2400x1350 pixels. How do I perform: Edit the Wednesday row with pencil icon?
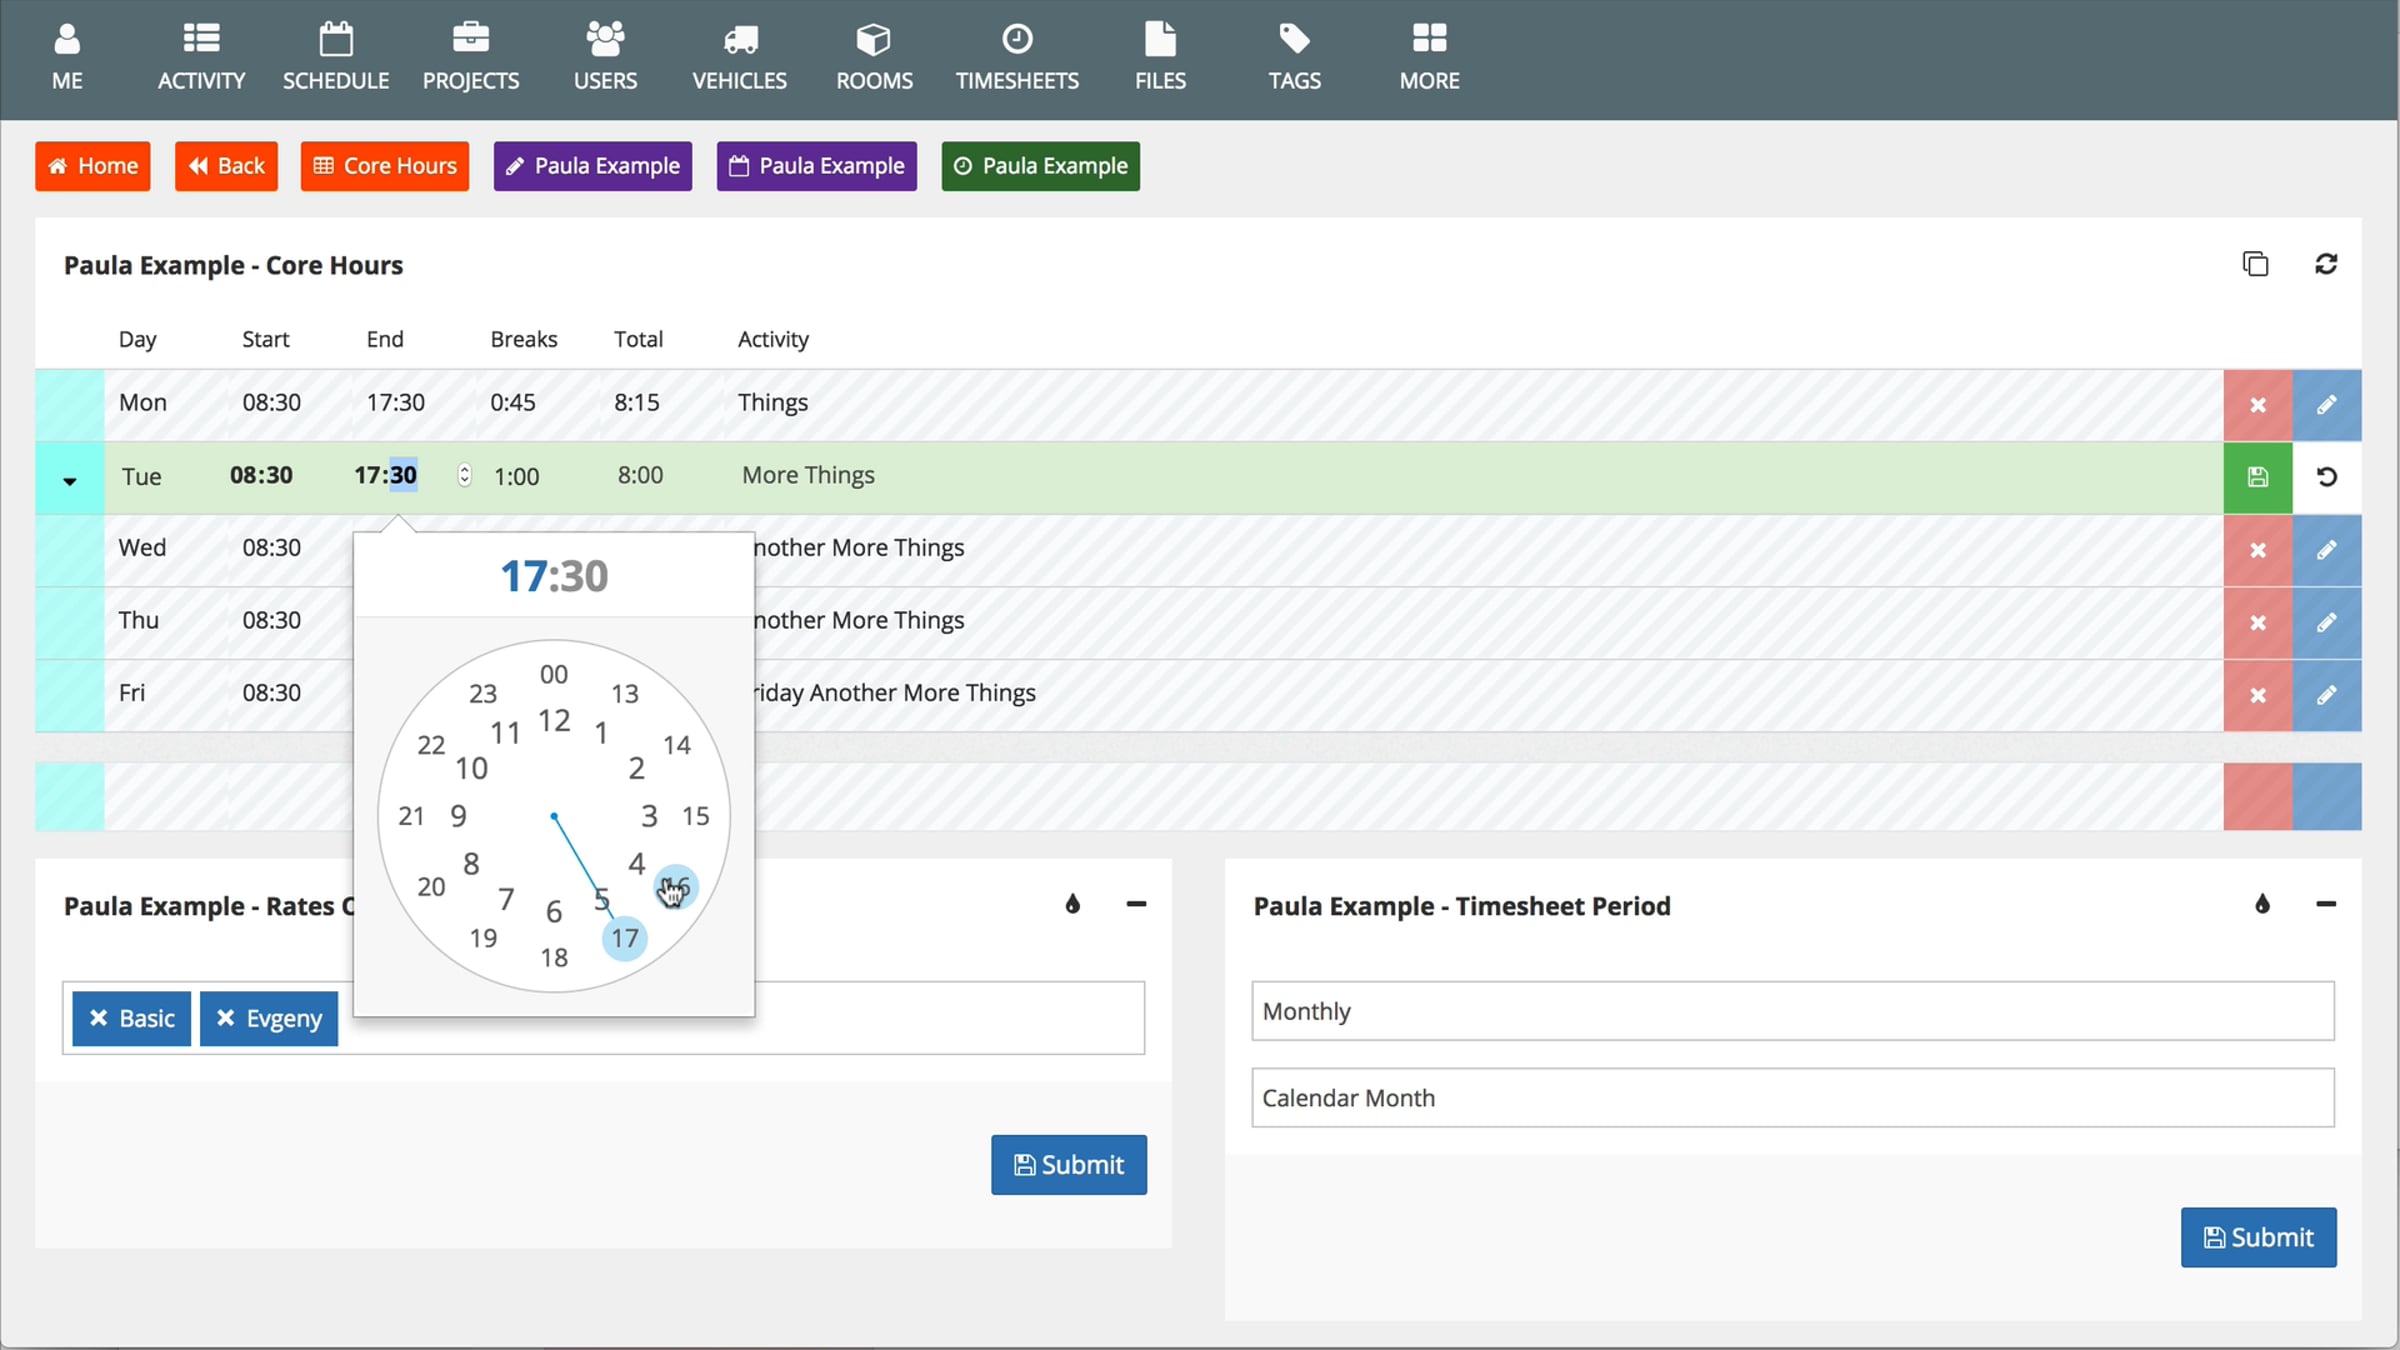click(x=2327, y=550)
